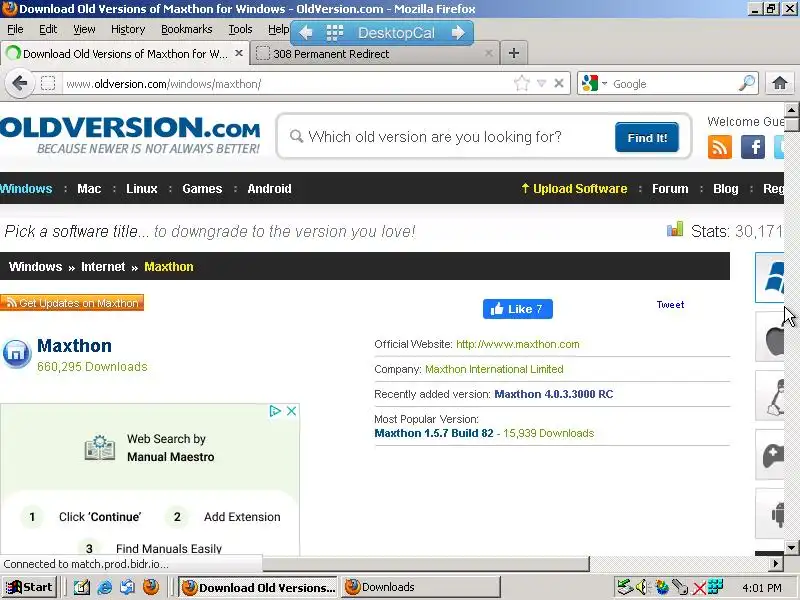Click the Tweet link
Screen dimensions: 800x600
[x=670, y=305]
